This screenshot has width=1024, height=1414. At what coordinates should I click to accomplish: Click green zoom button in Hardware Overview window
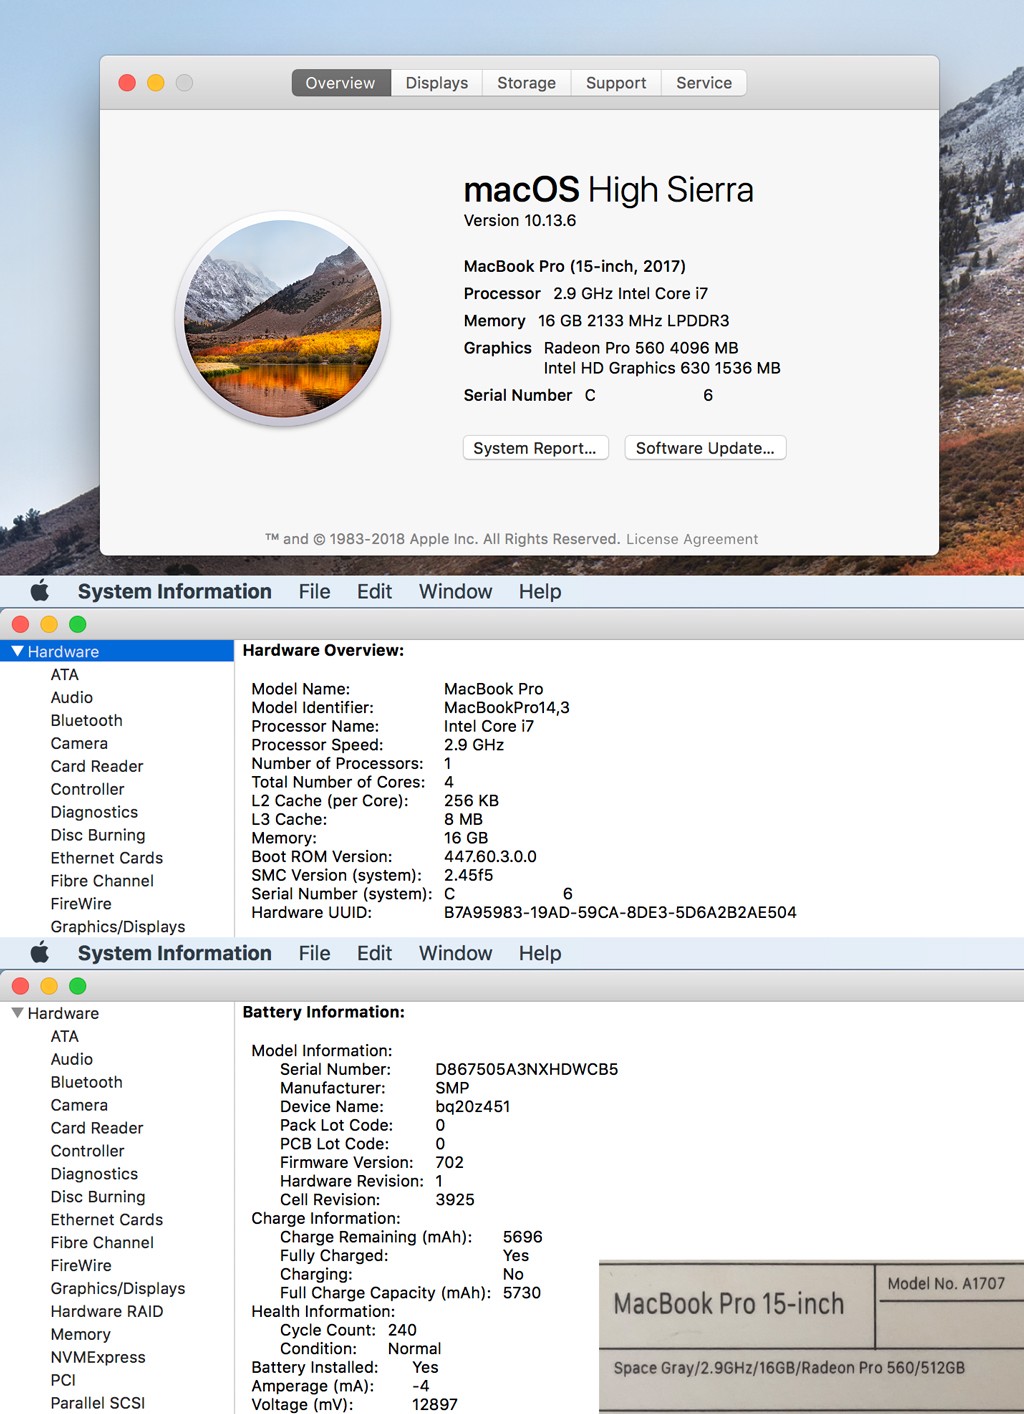point(78,624)
